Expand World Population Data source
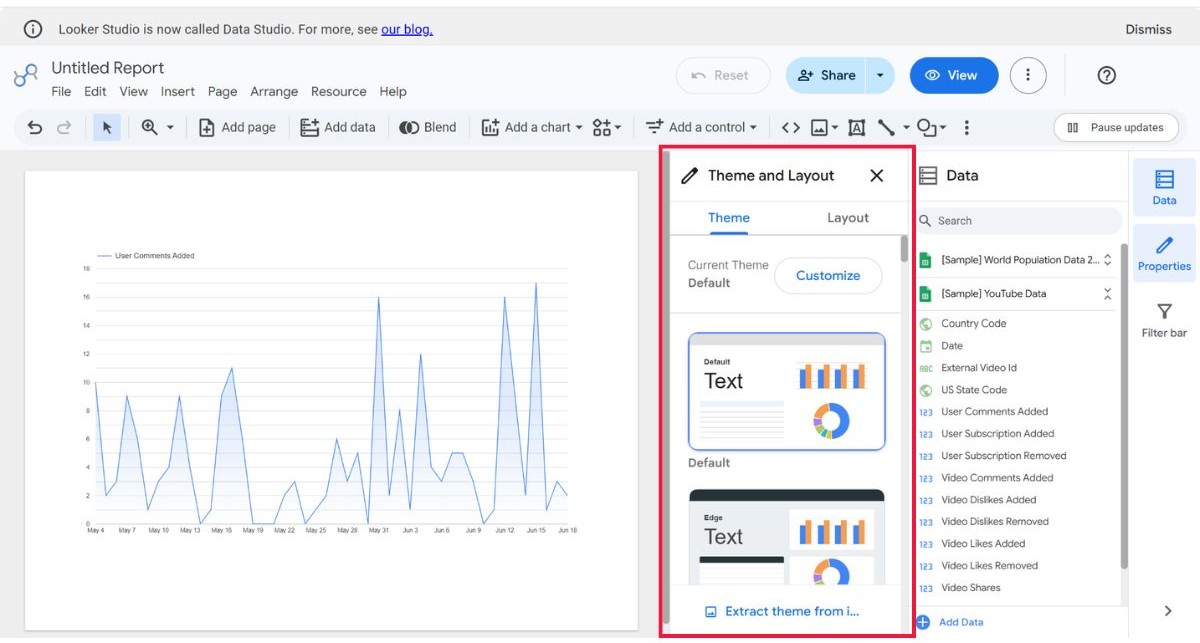 tap(1107, 260)
